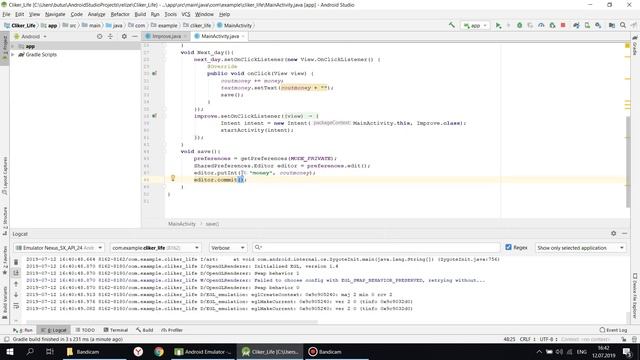Viewport: 640px width, 360px height.
Task: Open the Refactor menu
Action: (x=120, y=14)
